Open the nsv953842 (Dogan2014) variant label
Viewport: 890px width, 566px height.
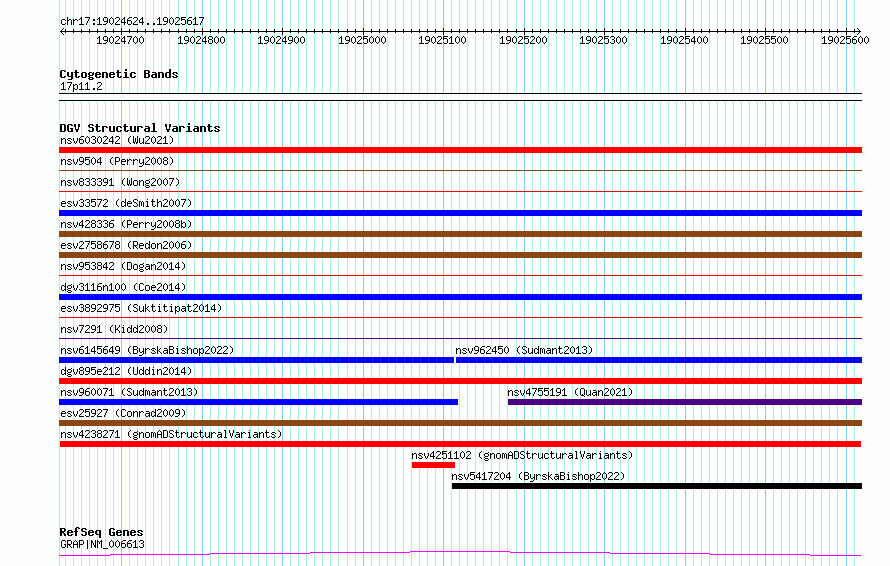(x=123, y=266)
